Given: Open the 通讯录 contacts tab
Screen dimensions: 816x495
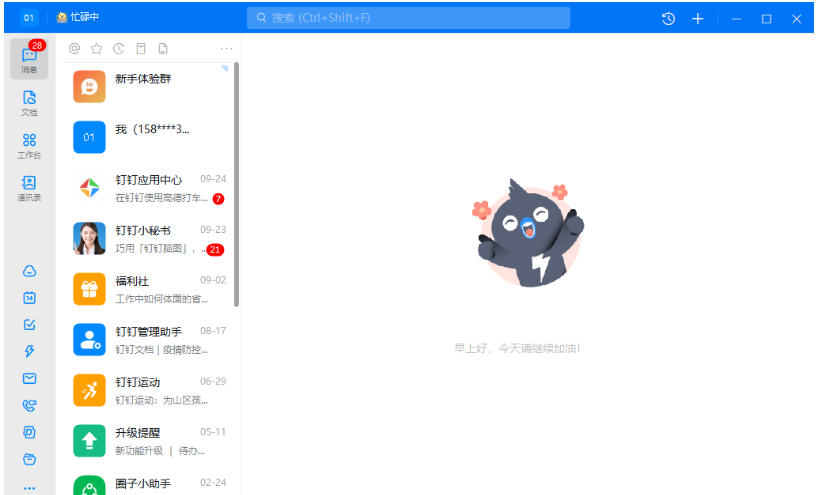Looking at the screenshot, I should click(29, 188).
